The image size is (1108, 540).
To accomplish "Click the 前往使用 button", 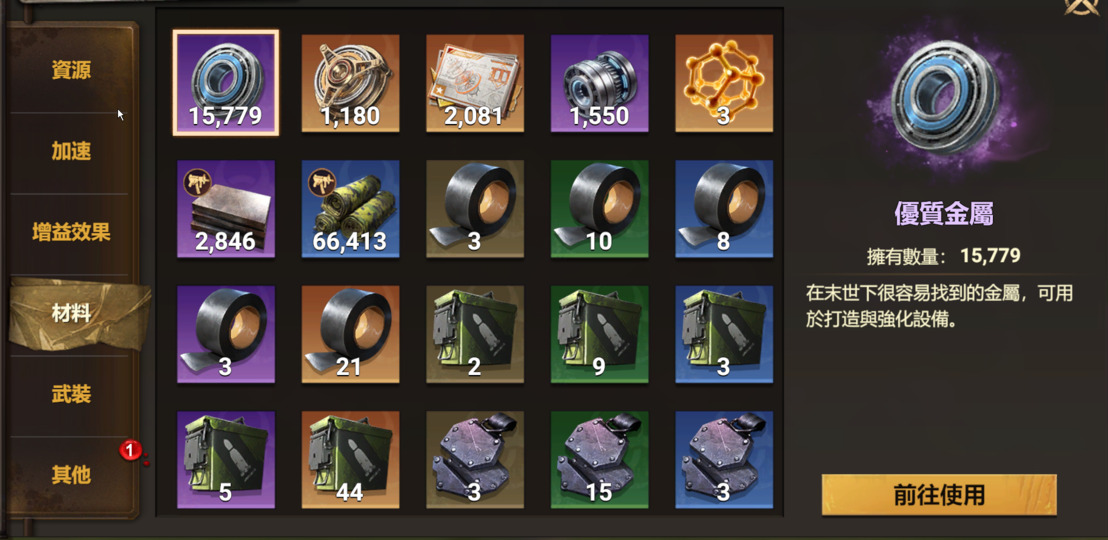I will tap(939, 495).
